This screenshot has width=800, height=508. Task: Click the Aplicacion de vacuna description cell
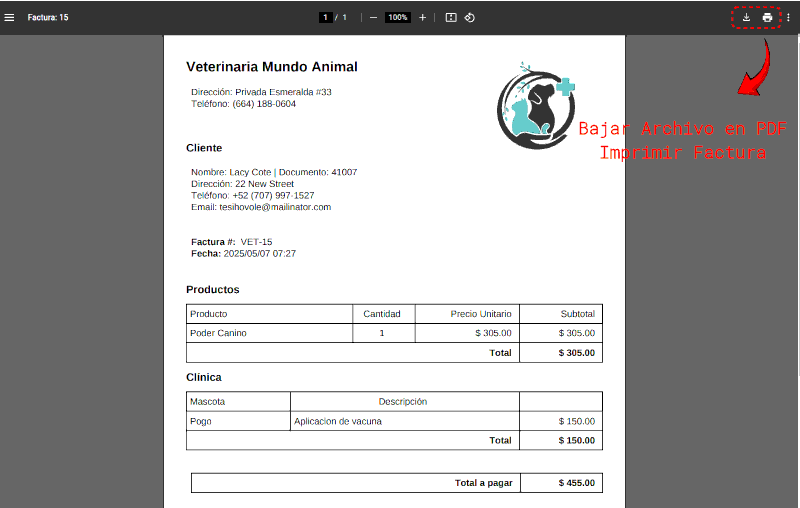tap(337, 421)
